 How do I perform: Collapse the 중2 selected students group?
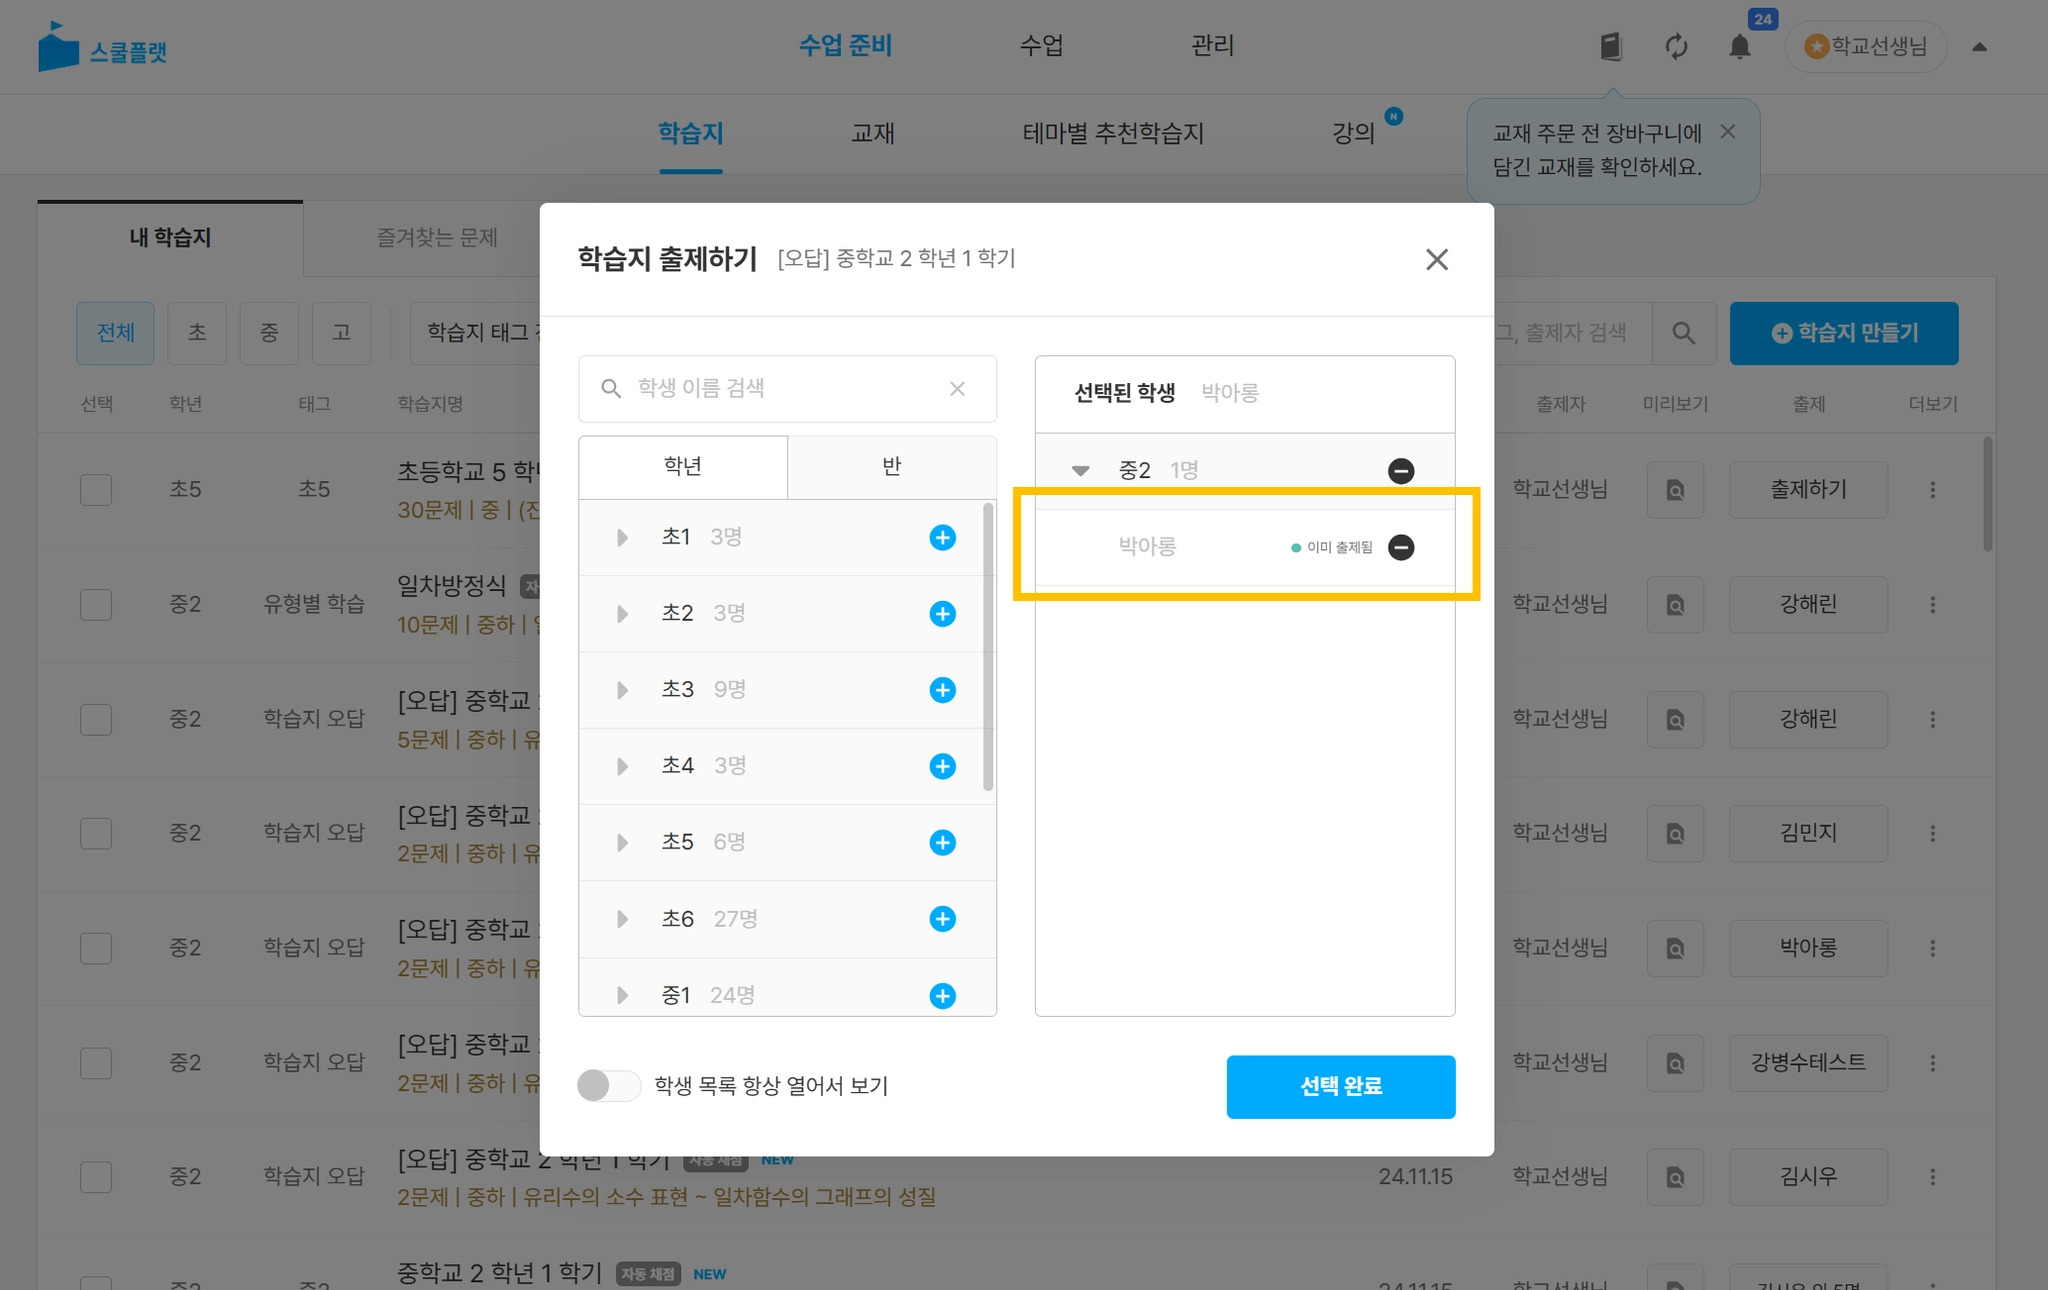(1080, 471)
